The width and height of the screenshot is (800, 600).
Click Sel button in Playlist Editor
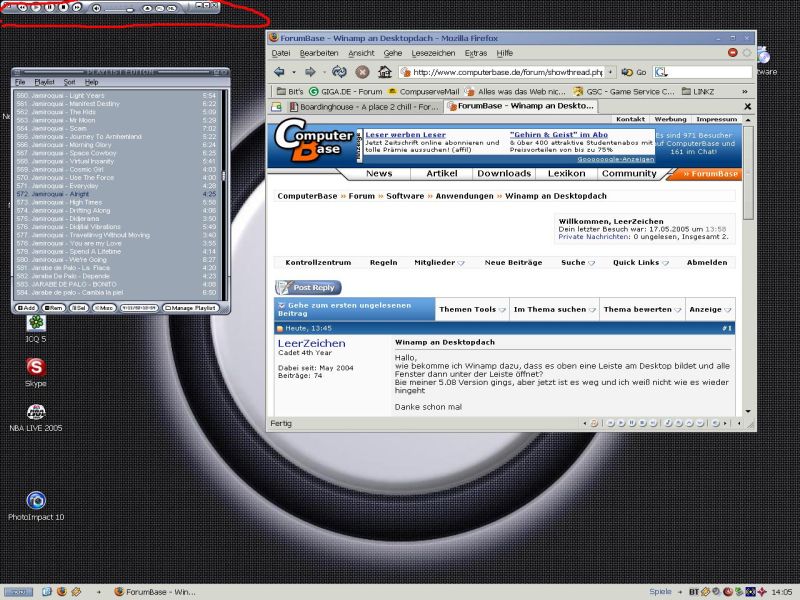point(78,308)
